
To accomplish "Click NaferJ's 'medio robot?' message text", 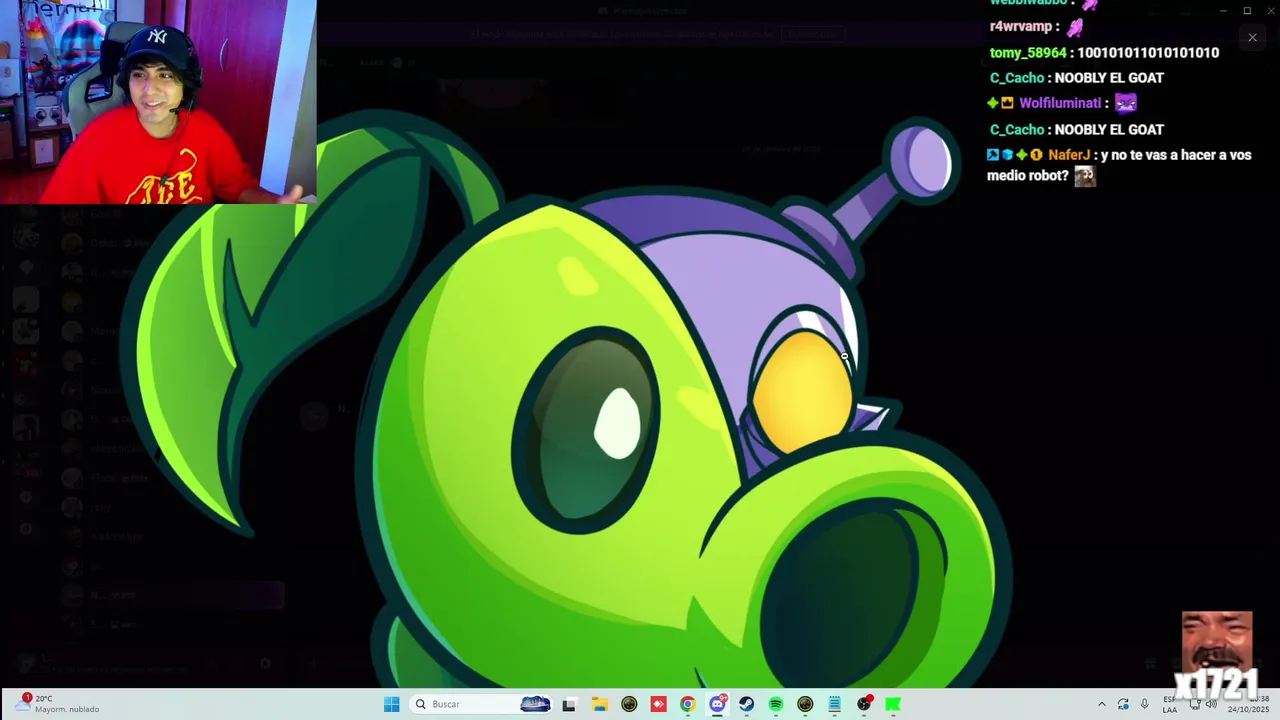I will (x=1028, y=176).
